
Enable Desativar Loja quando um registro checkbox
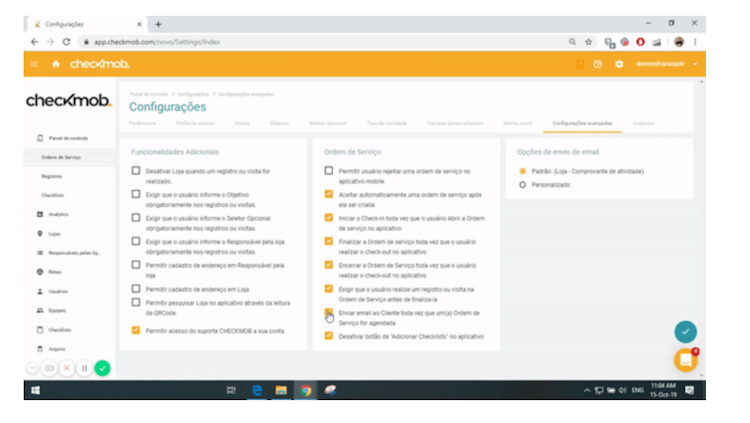tap(136, 170)
